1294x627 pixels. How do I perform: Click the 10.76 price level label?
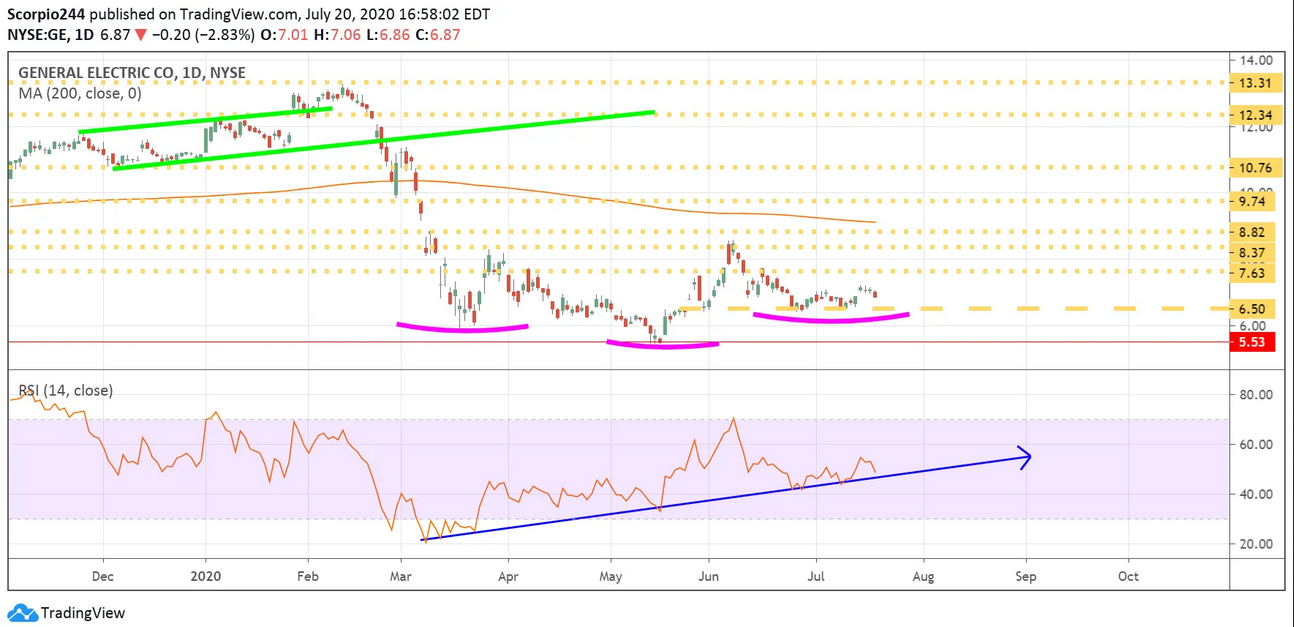(1252, 168)
